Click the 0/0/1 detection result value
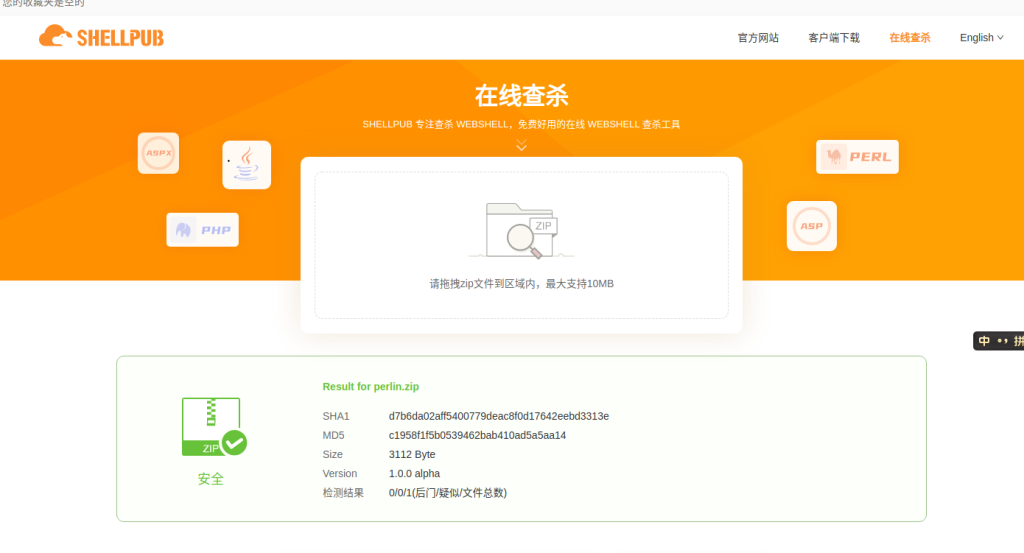This screenshot has width=1024, height=553. tap(447, 492)
